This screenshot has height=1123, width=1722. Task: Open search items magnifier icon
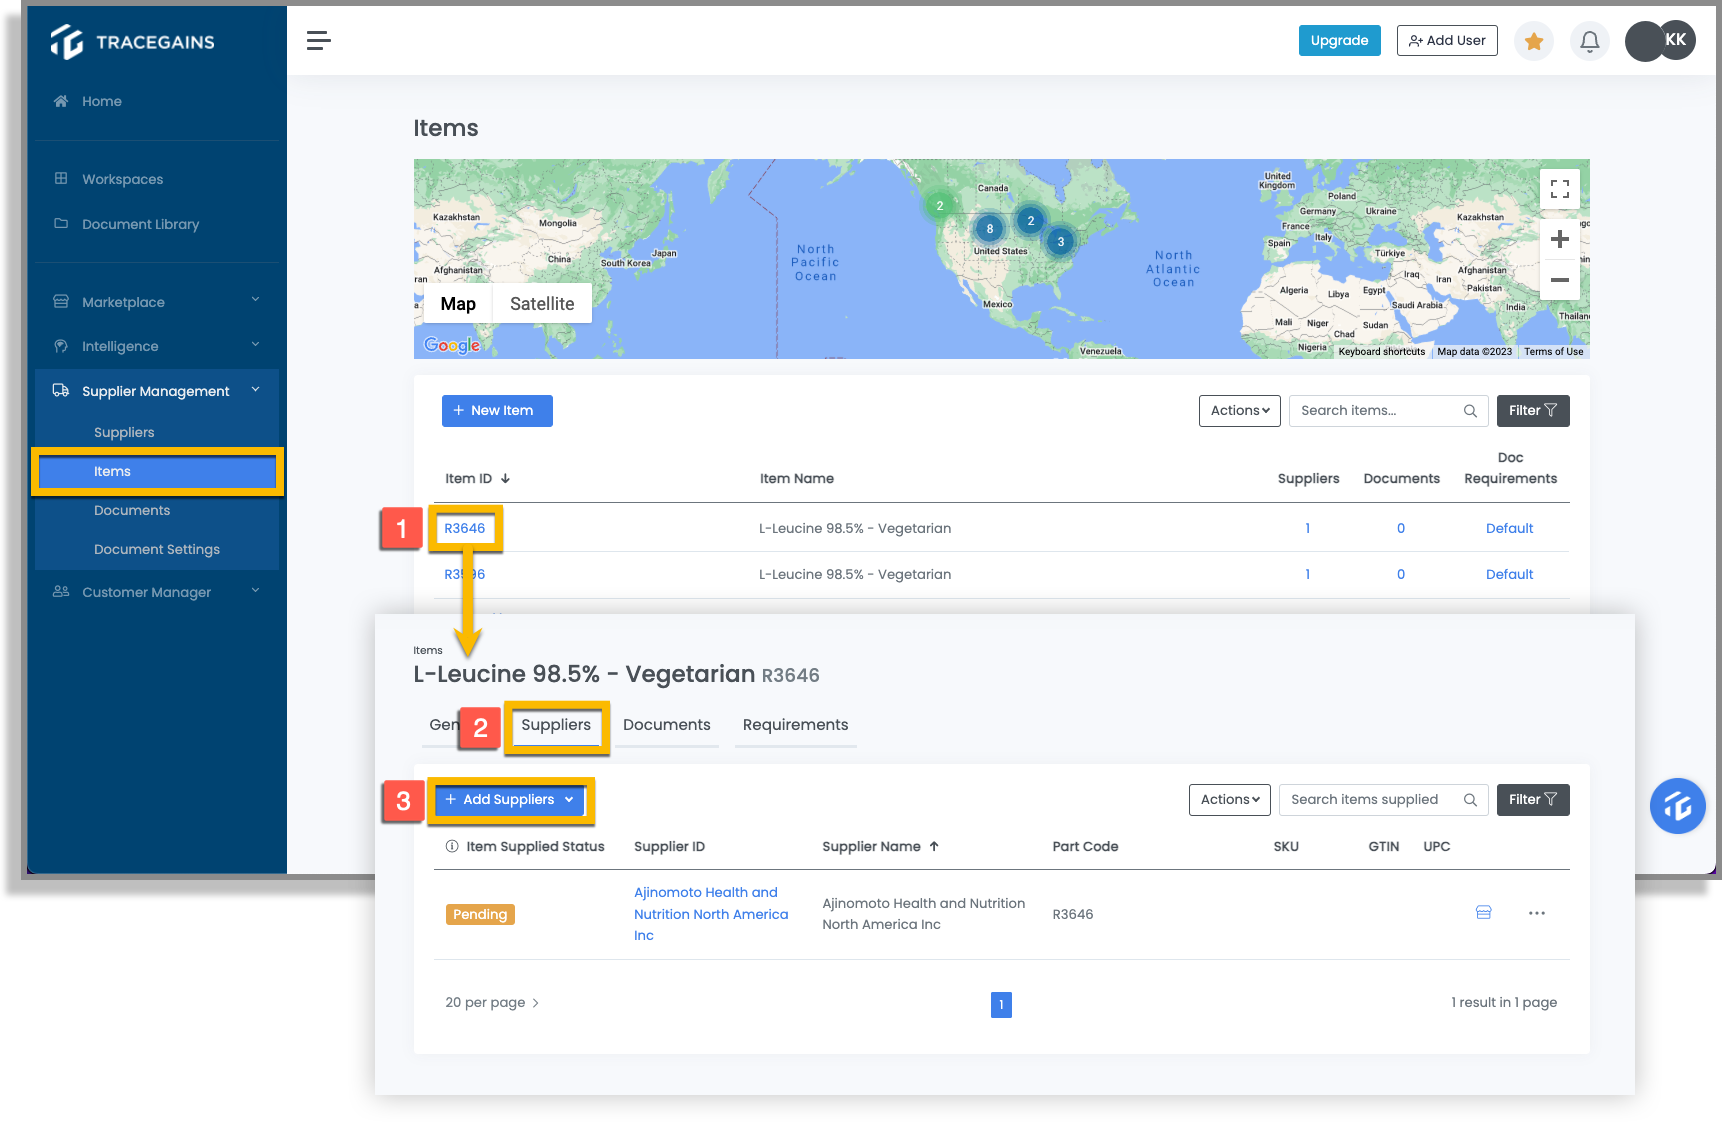(1470, 410)
